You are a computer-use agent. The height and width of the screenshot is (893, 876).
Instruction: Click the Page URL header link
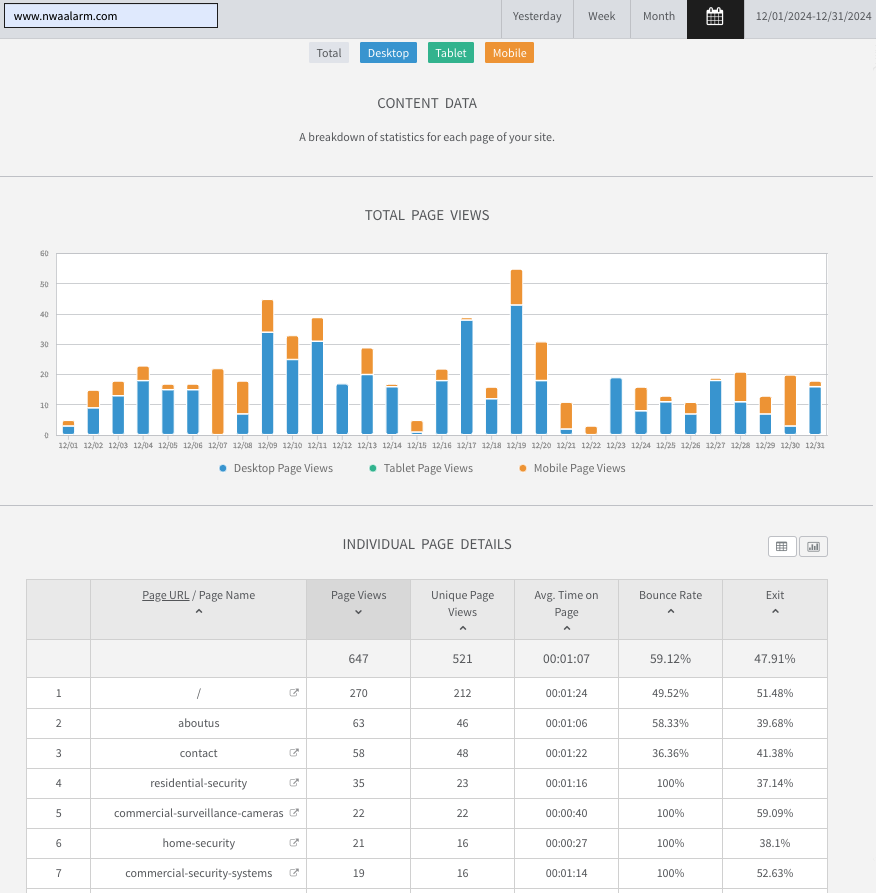165,595
